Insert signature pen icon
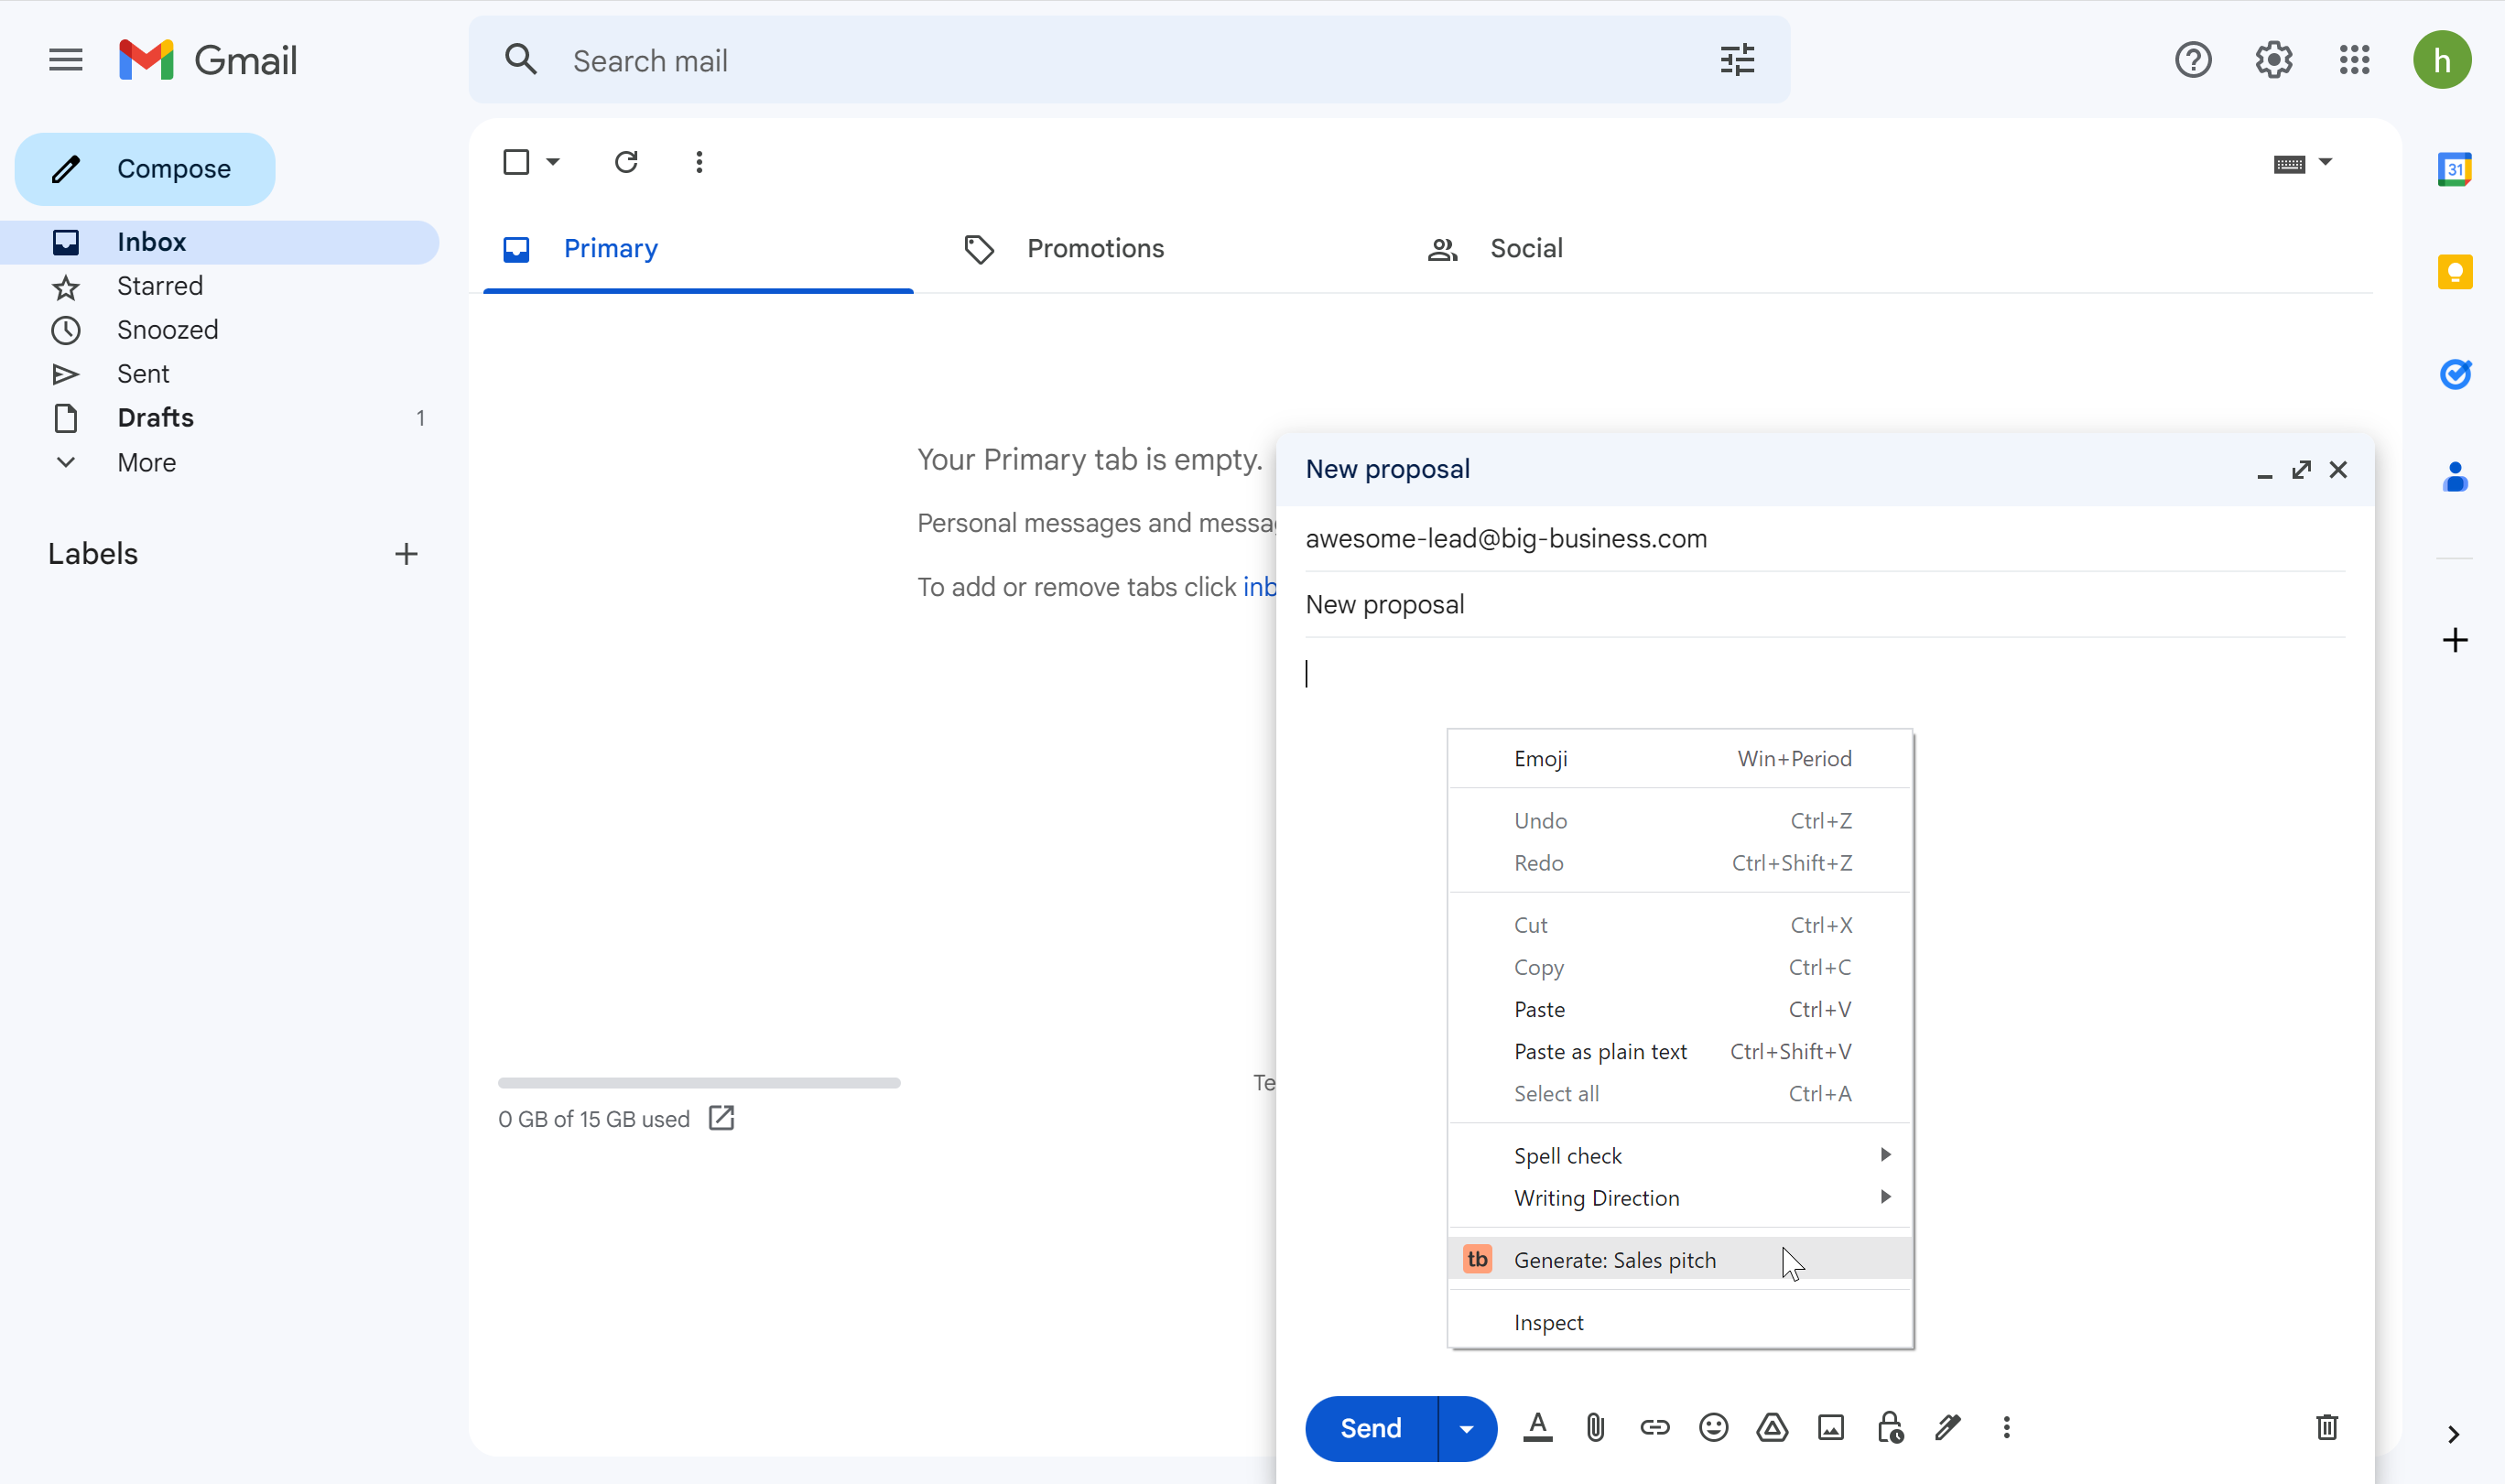The width and height of the screenshot is (2505, 1484). pos(1947,1427)
